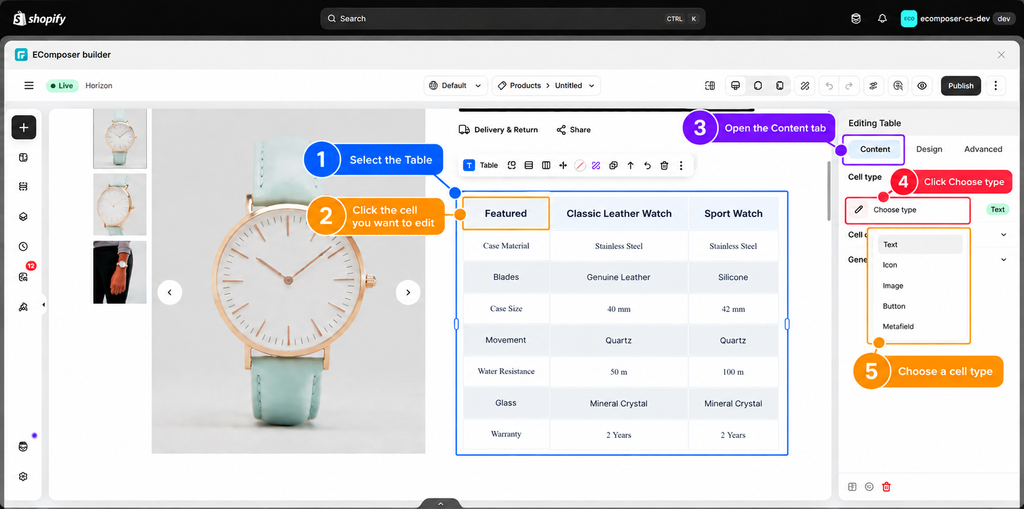Image resolution: width=1024 pixels, height=509 pixels.
Task: Select tablet device view
Action: (758, 86)
